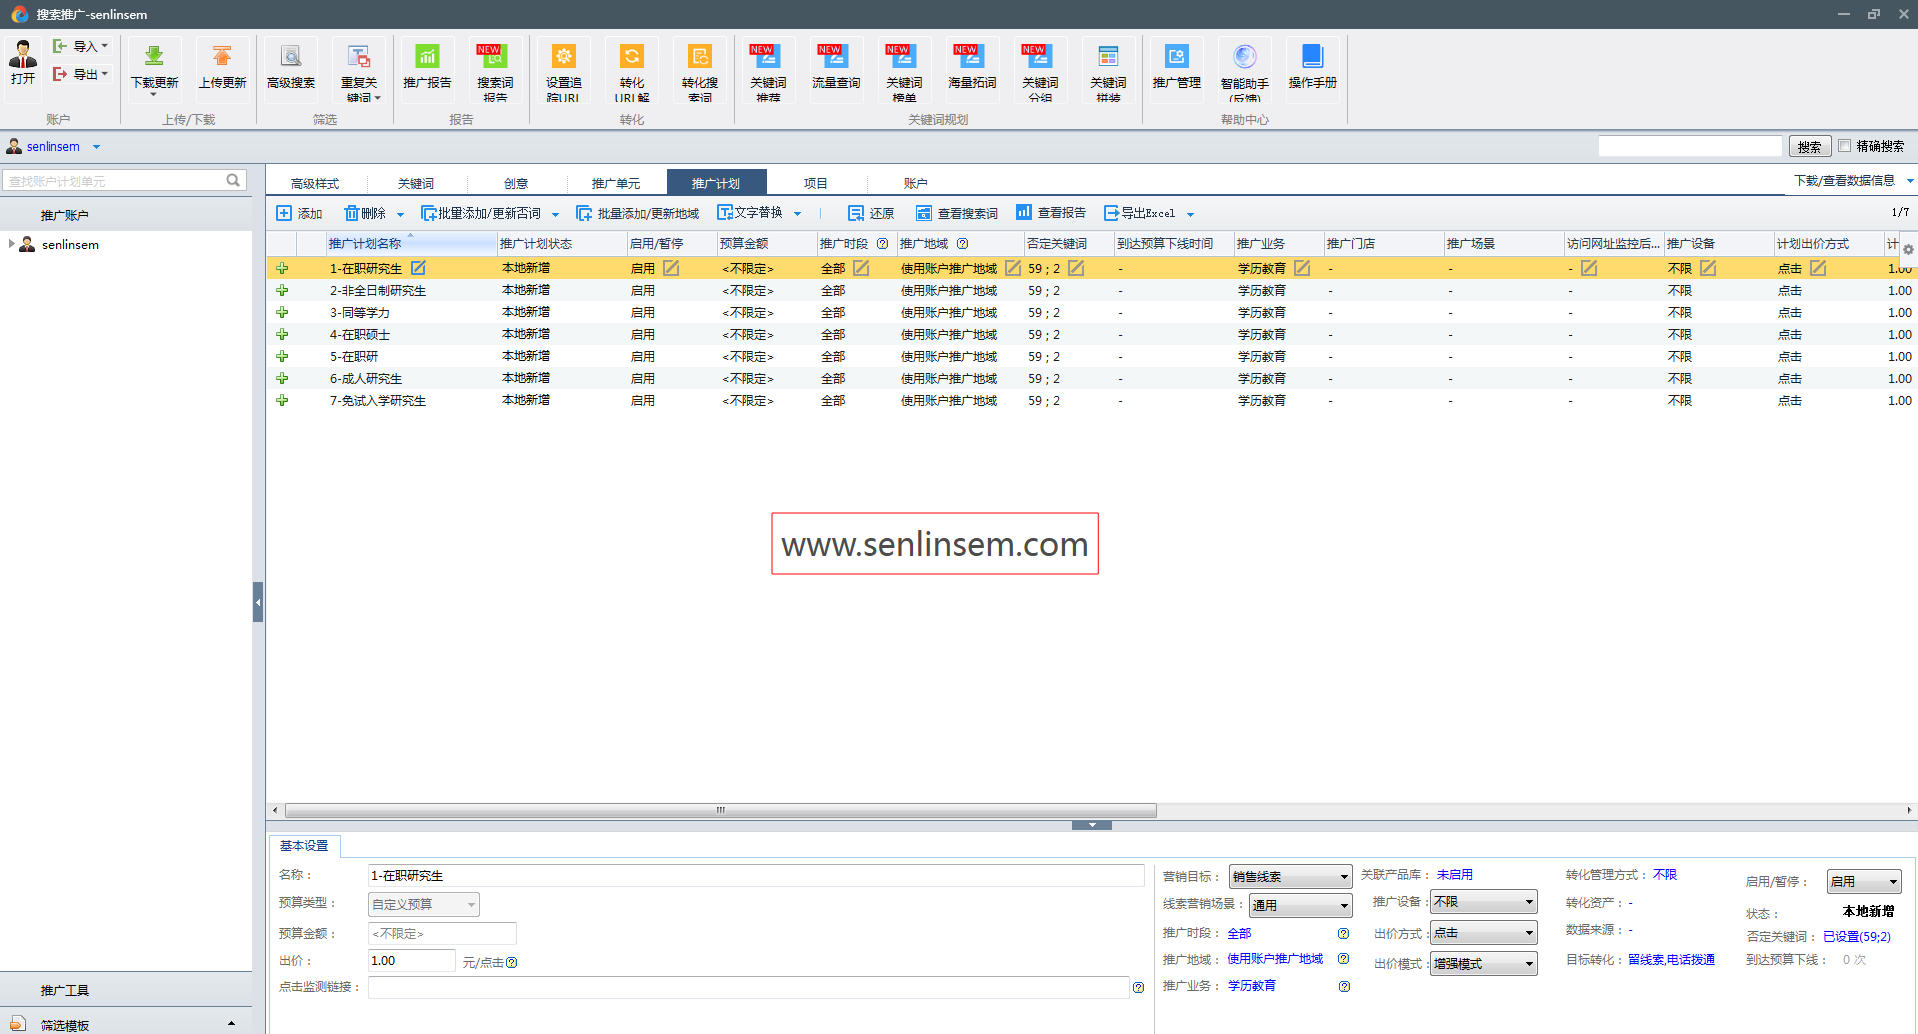Switch to the 关键词 tab
The image size is (1918, 1034).
(416, 183)
